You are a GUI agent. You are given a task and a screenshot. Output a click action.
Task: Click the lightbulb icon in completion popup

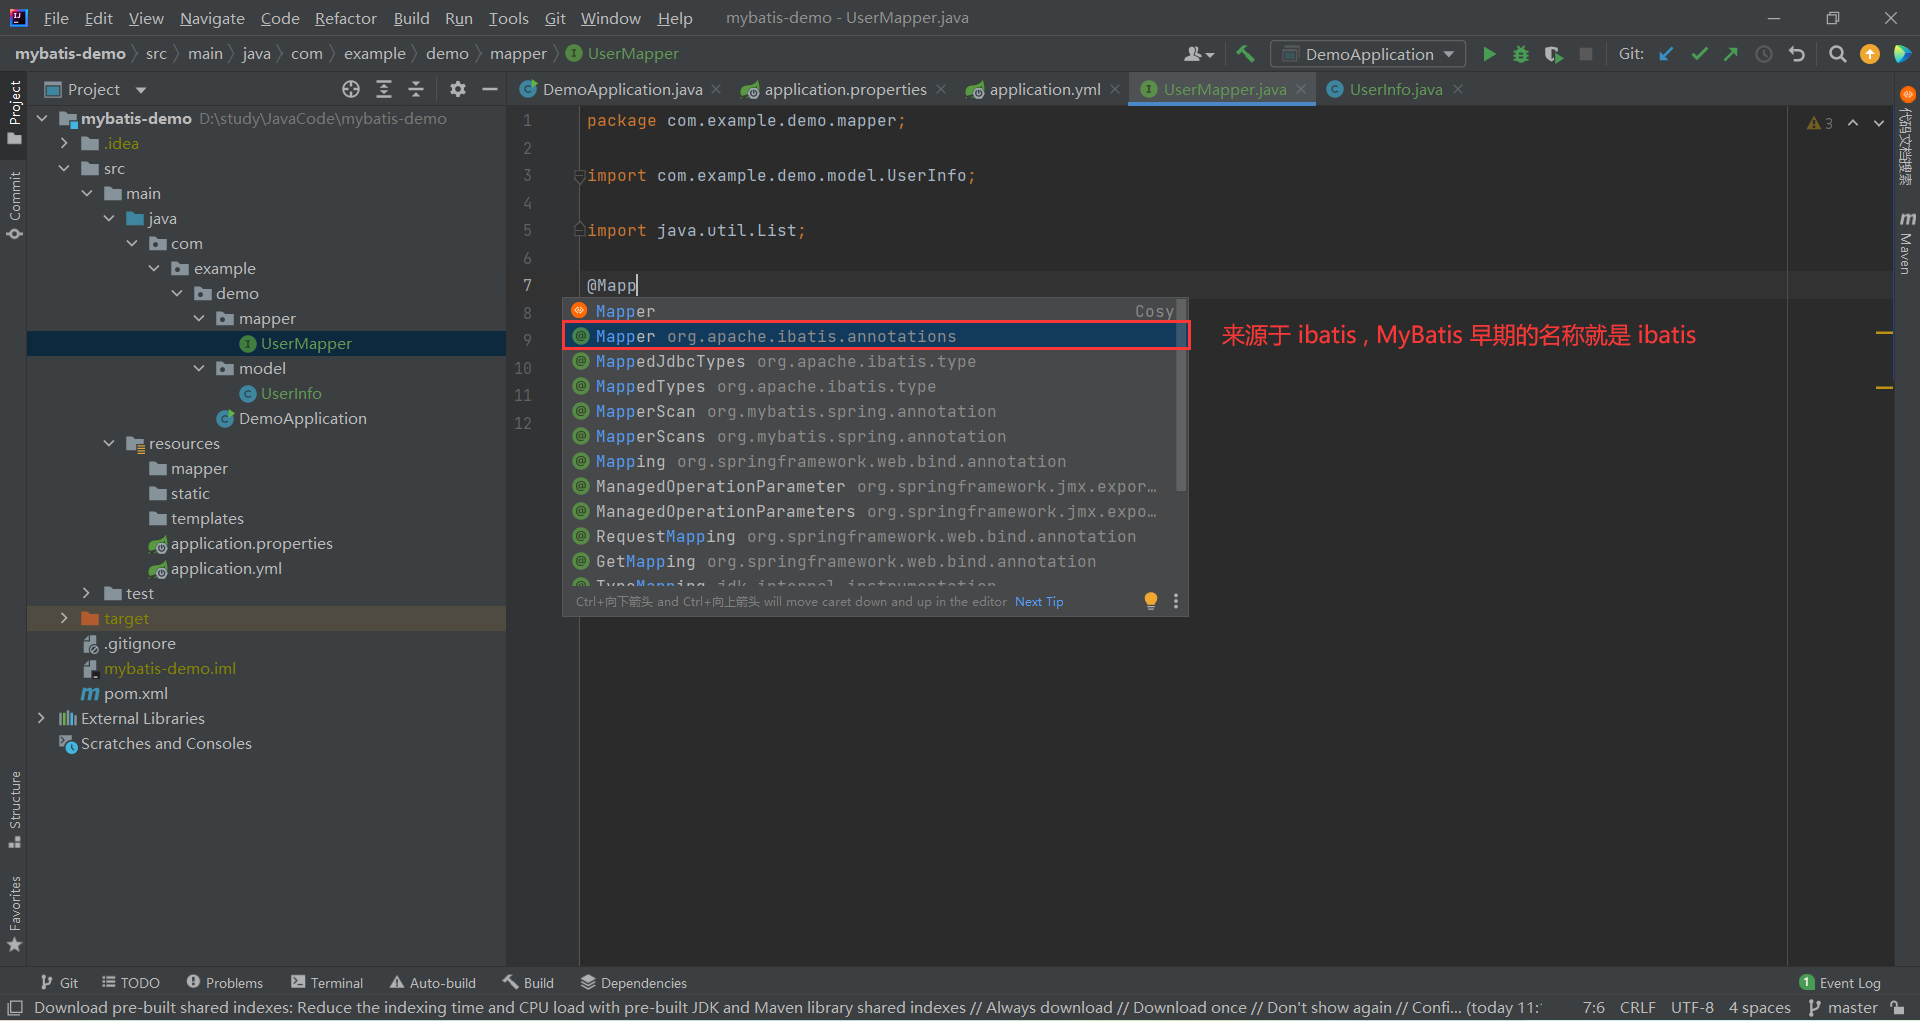click(x=1151, y=600)
